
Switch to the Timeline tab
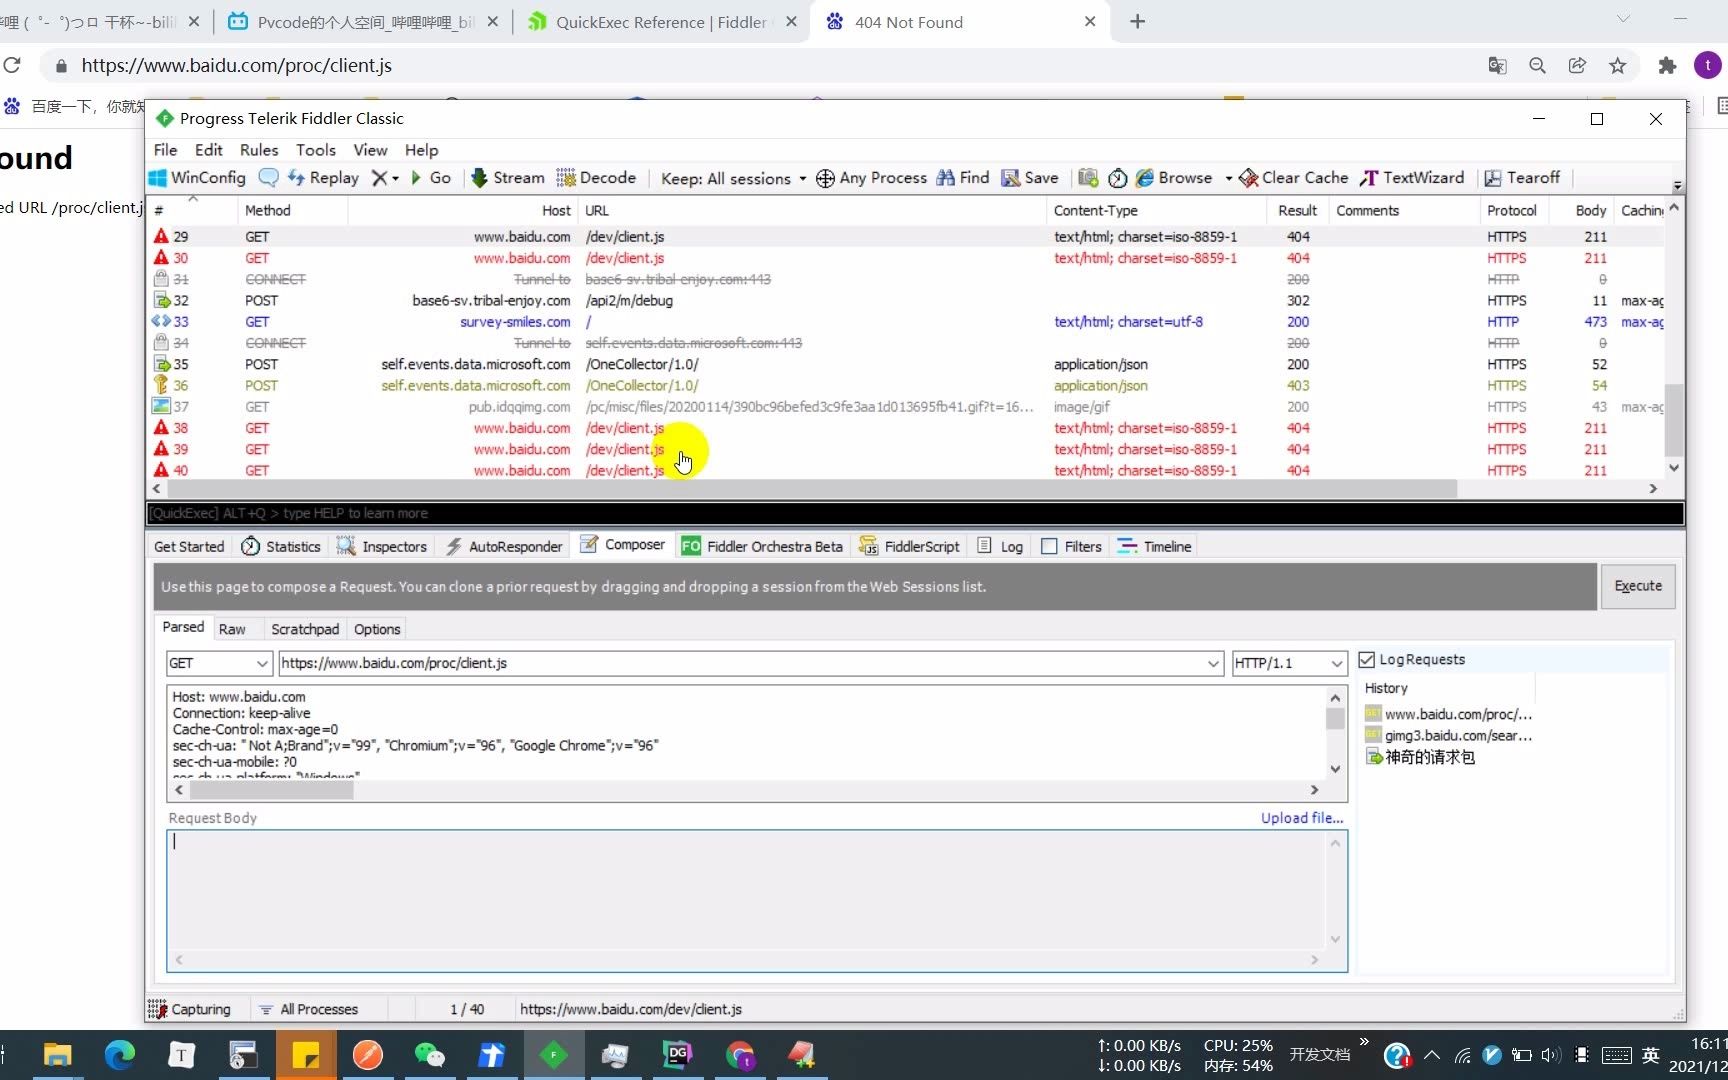click(1154, 546)
